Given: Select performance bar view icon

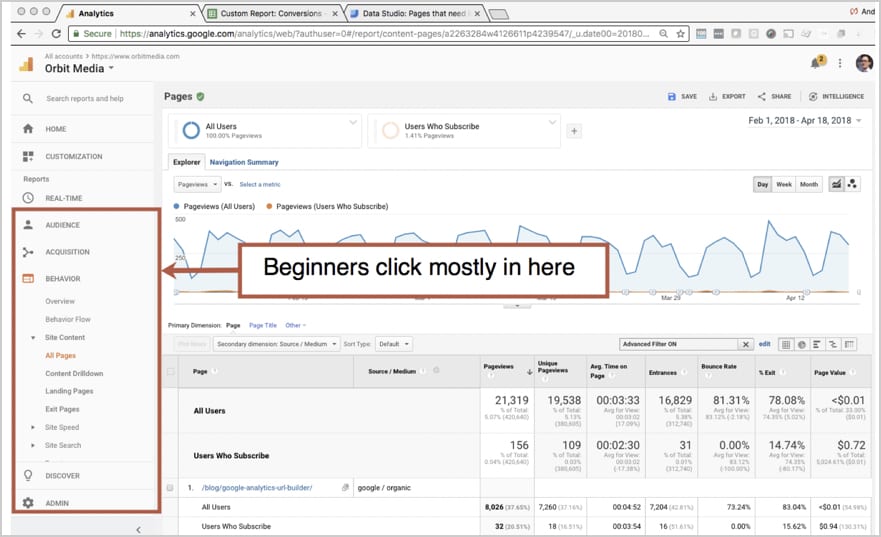Looking at the screenshot, I should pyautogui.click(x=817, y=344).
